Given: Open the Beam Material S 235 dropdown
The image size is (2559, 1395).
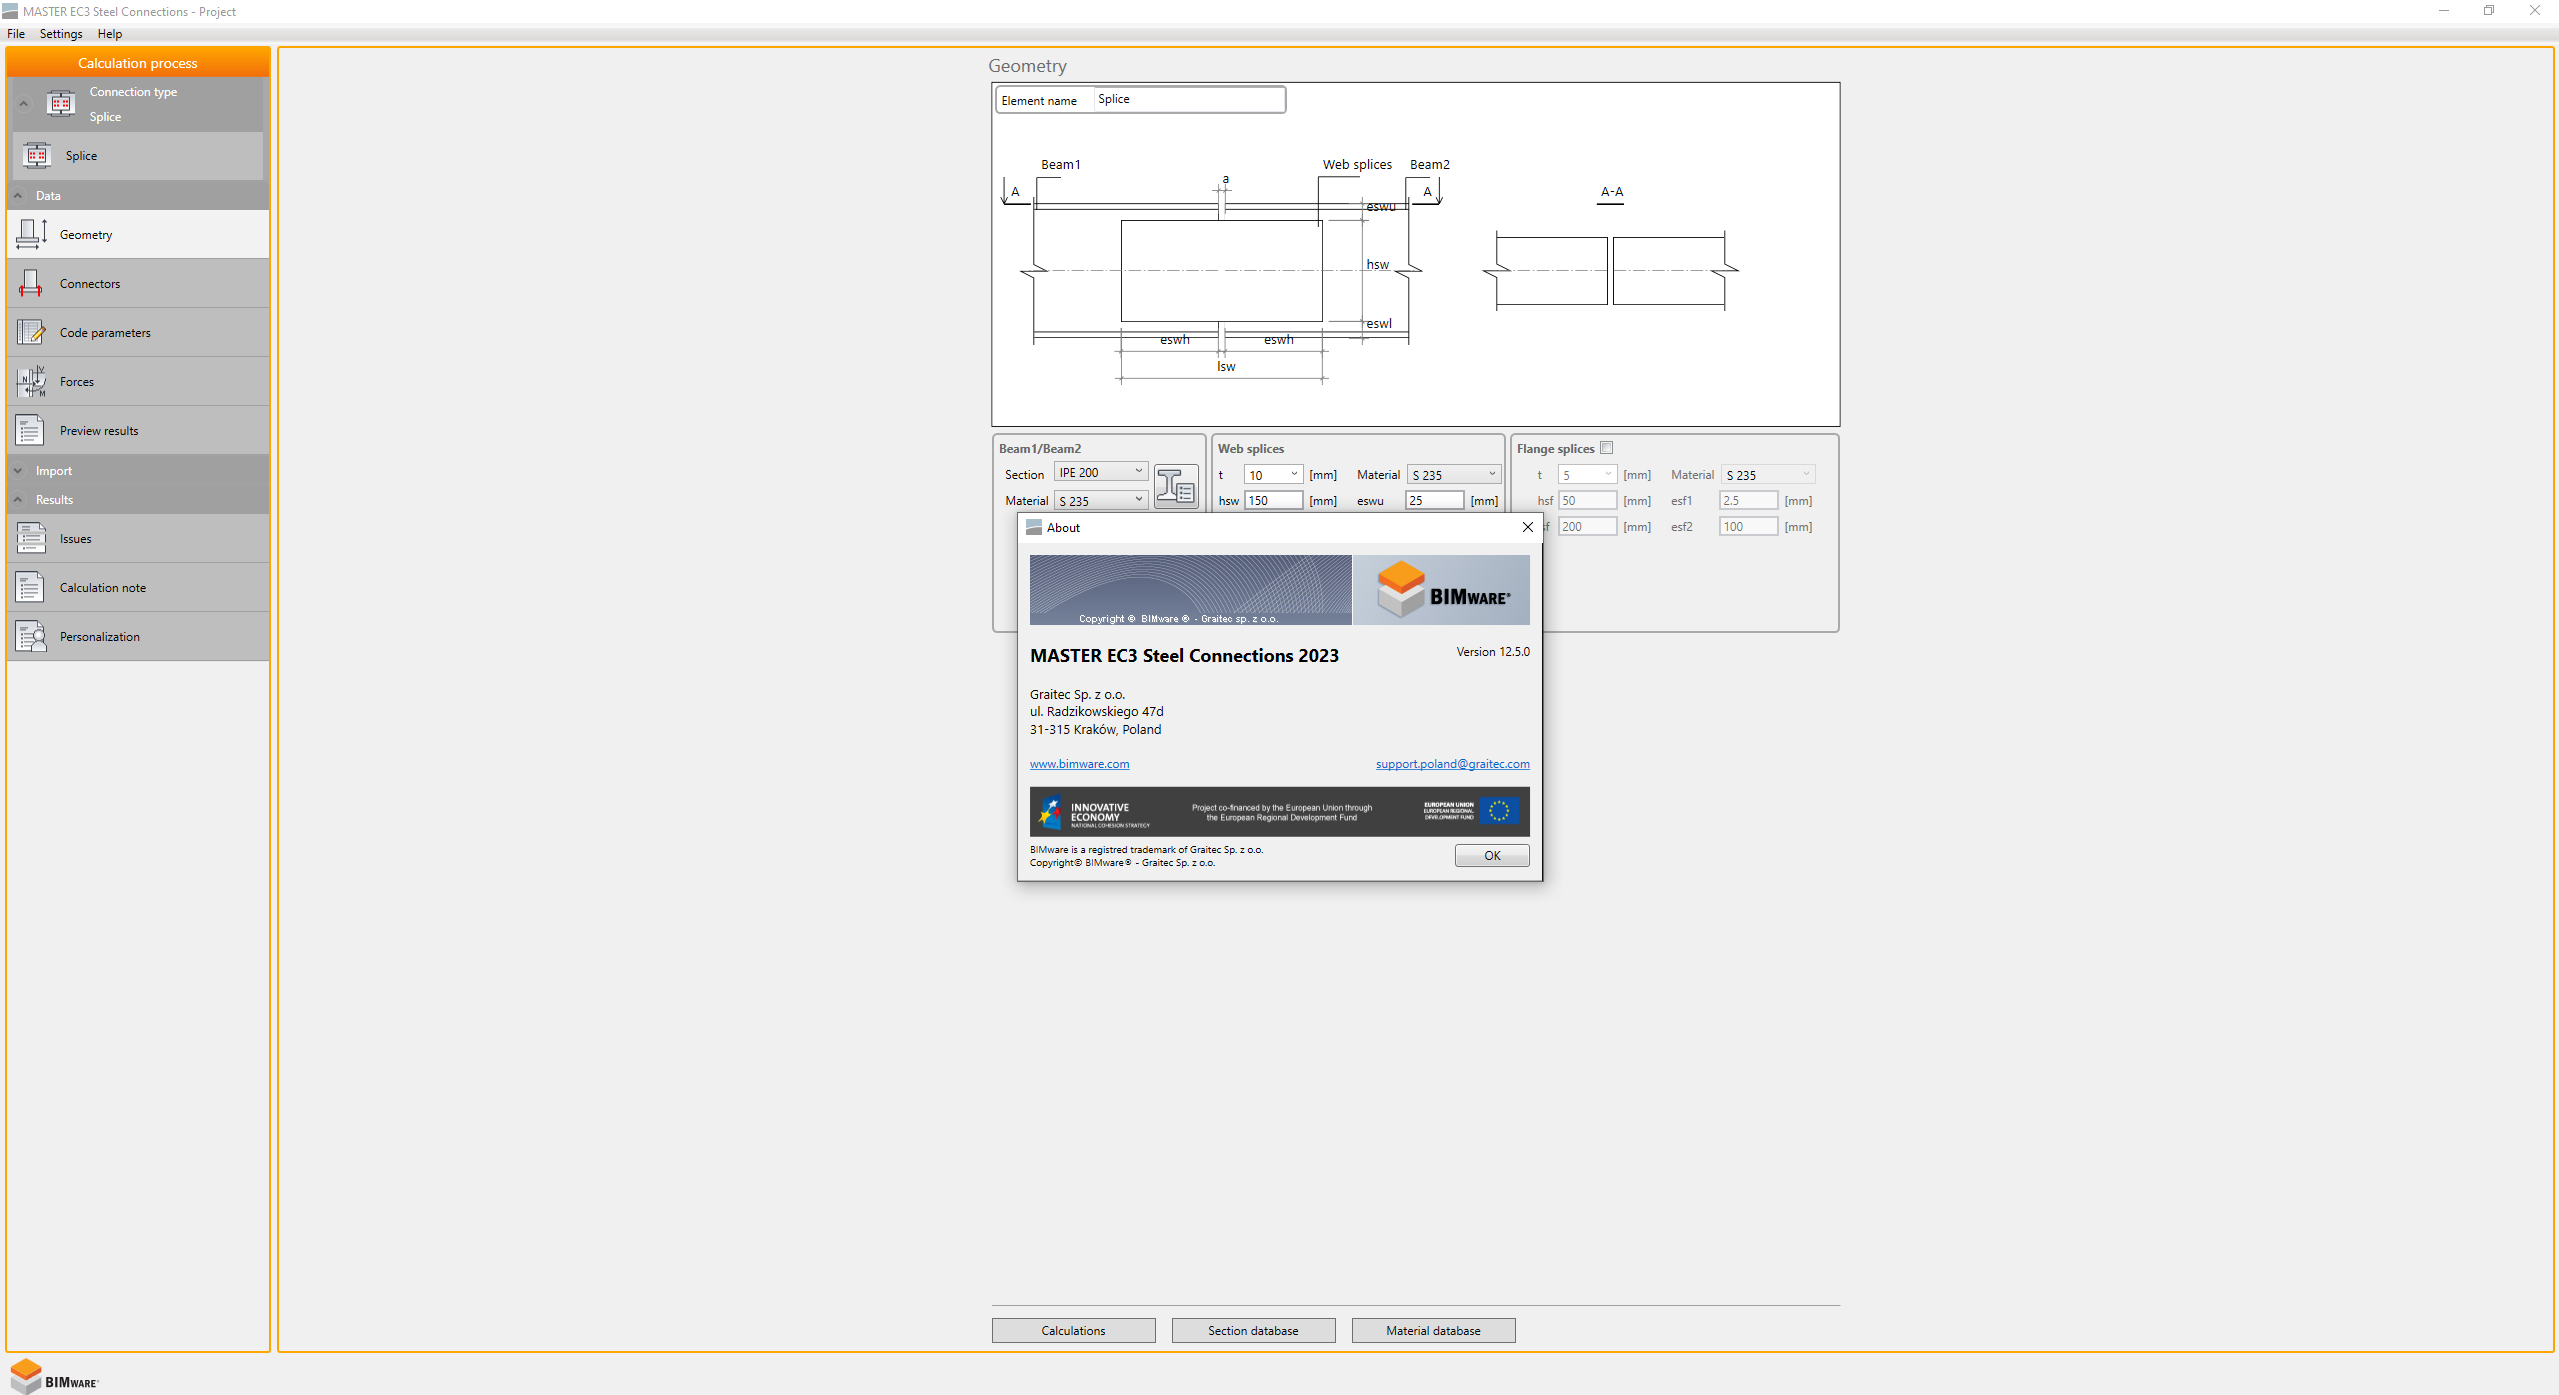Looking at the screenshot, I should pyautogui.click(x=1100, y=500).
